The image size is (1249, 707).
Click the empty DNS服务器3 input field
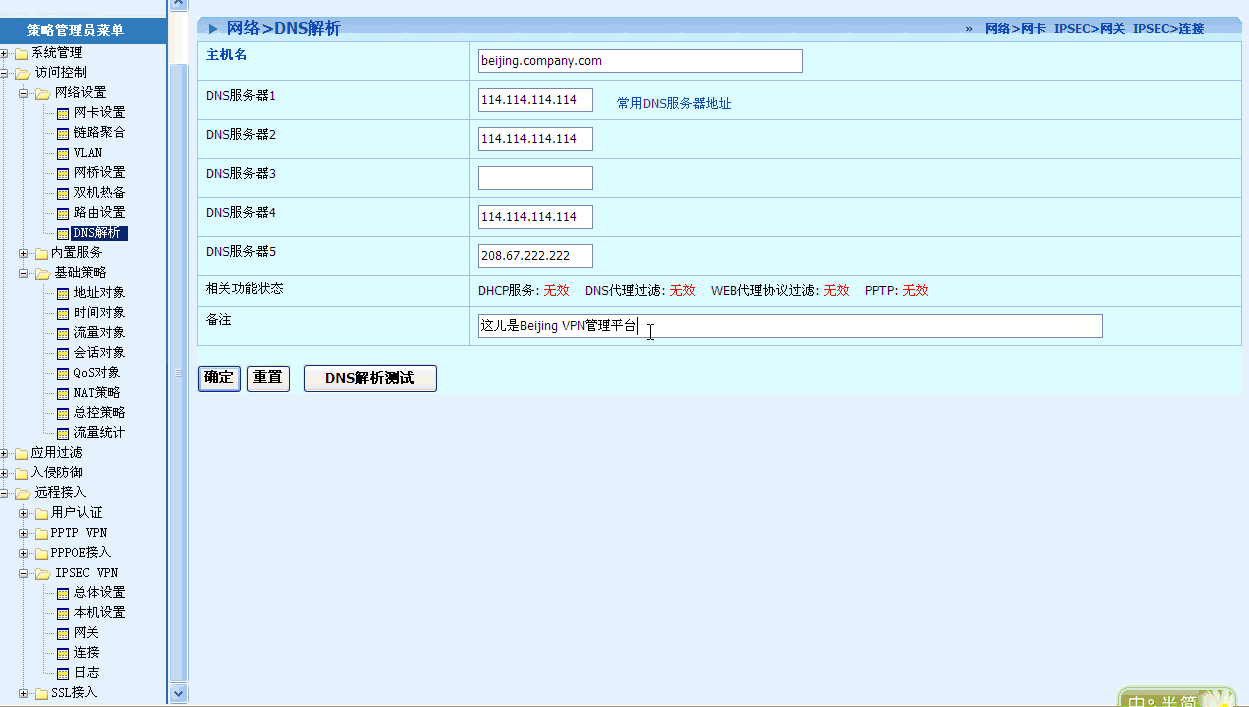(535, 178)
